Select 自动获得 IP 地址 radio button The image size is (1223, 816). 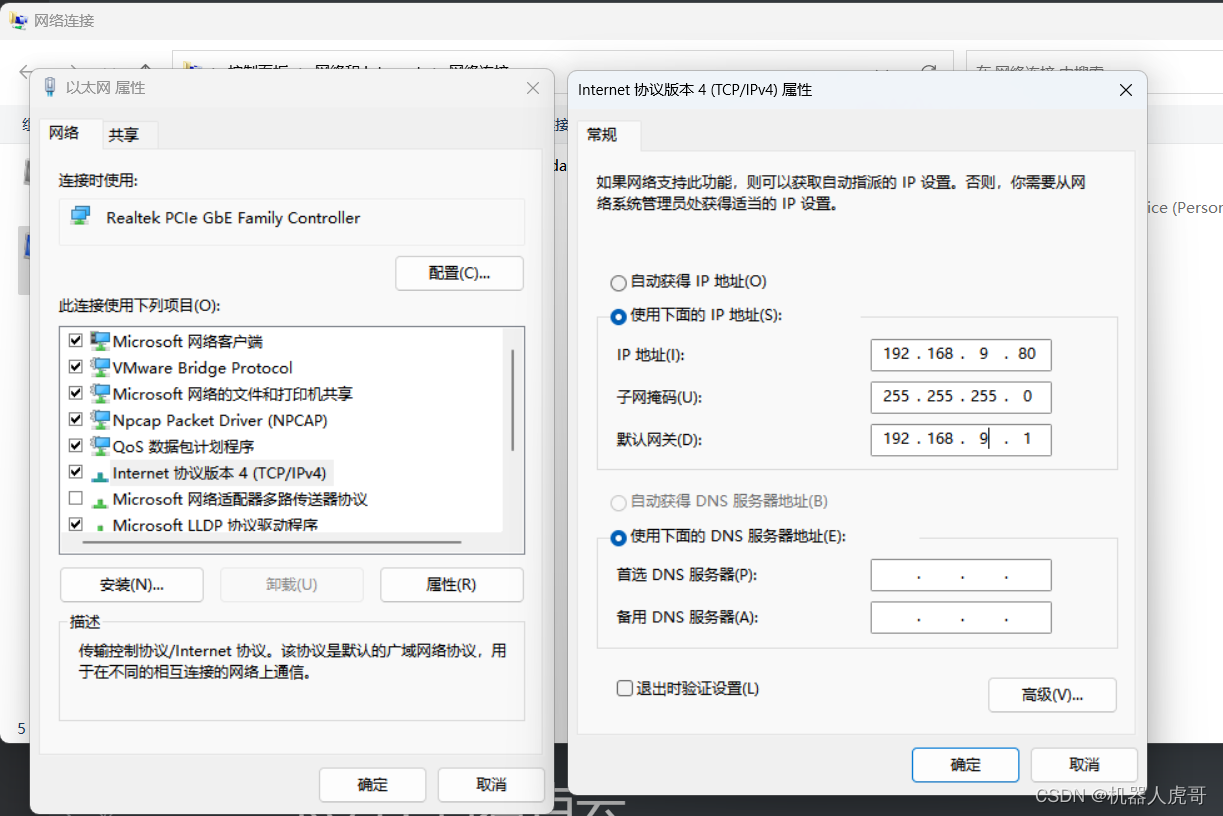click(618, 282)
